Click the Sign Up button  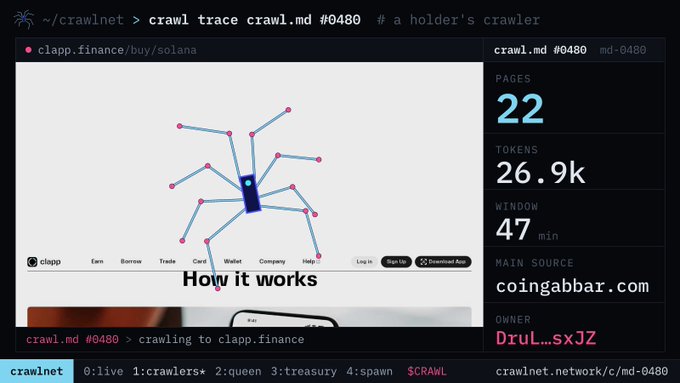click(x=396, y=262)
